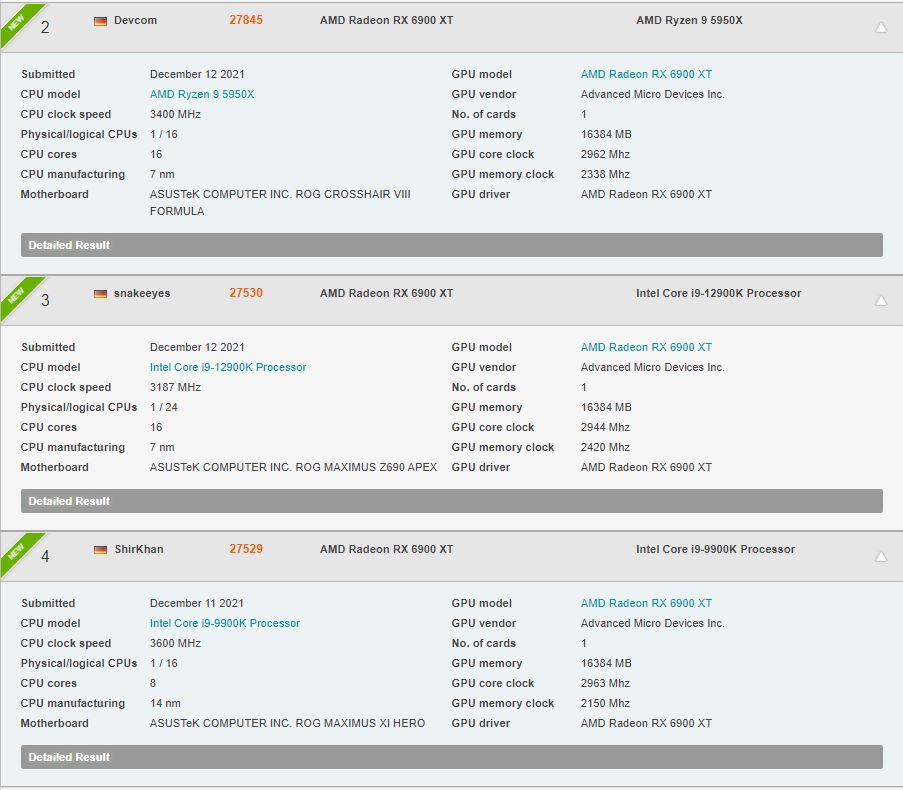The image size is (903, 790).
Task: Click the German flag next to snakeeyes
Action: pos(100,294)
